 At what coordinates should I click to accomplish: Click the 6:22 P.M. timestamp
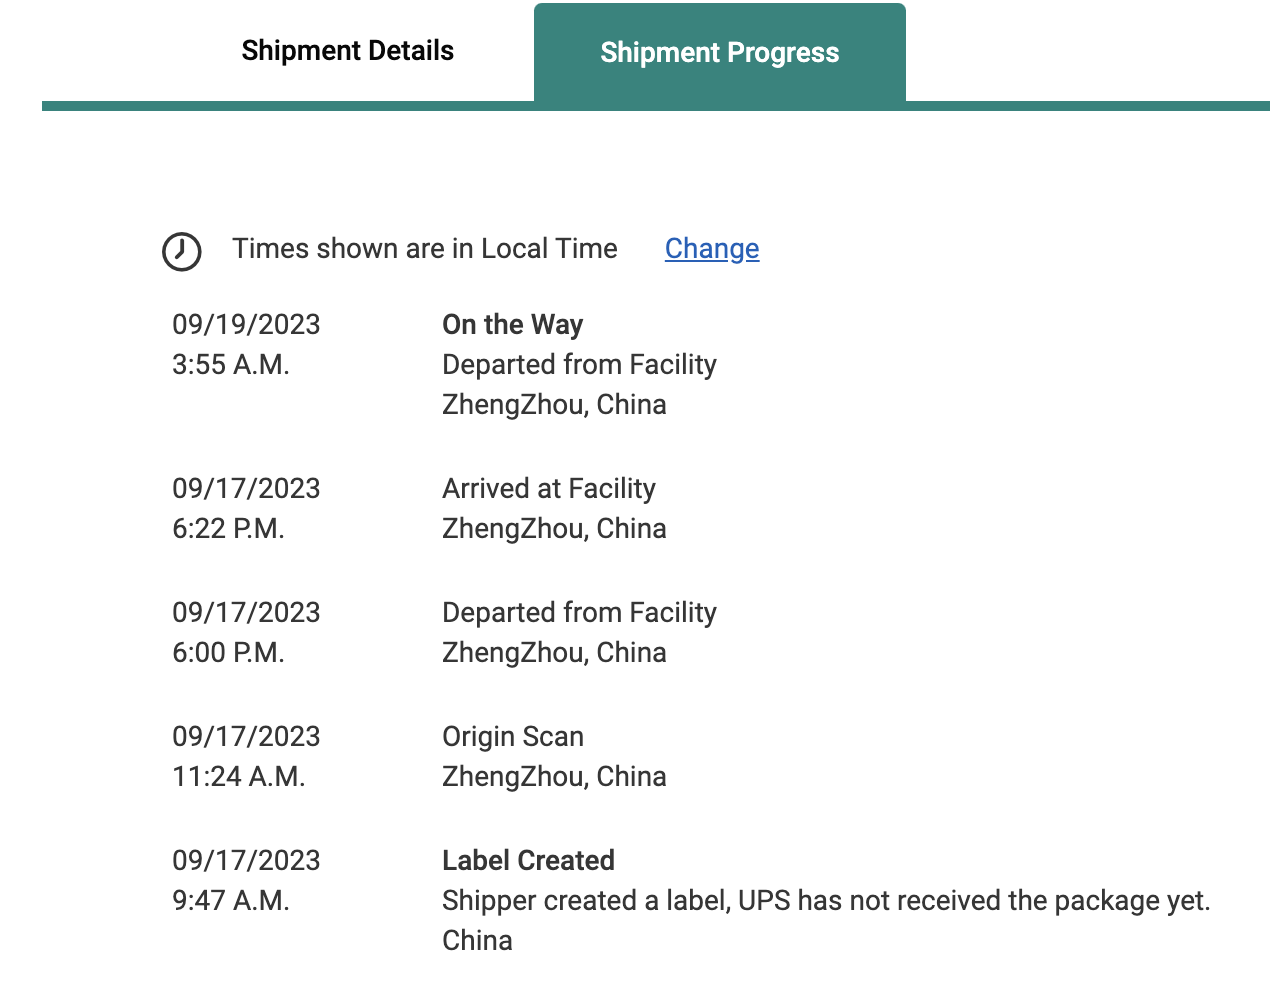pyautogui.click(x=228, y=529)
